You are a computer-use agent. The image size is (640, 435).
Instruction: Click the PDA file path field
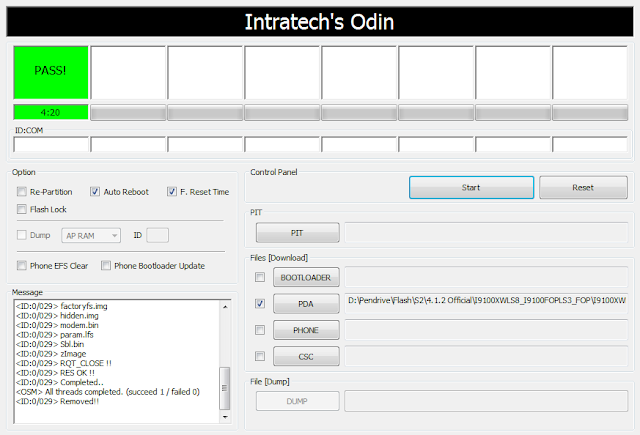(486, 303)
